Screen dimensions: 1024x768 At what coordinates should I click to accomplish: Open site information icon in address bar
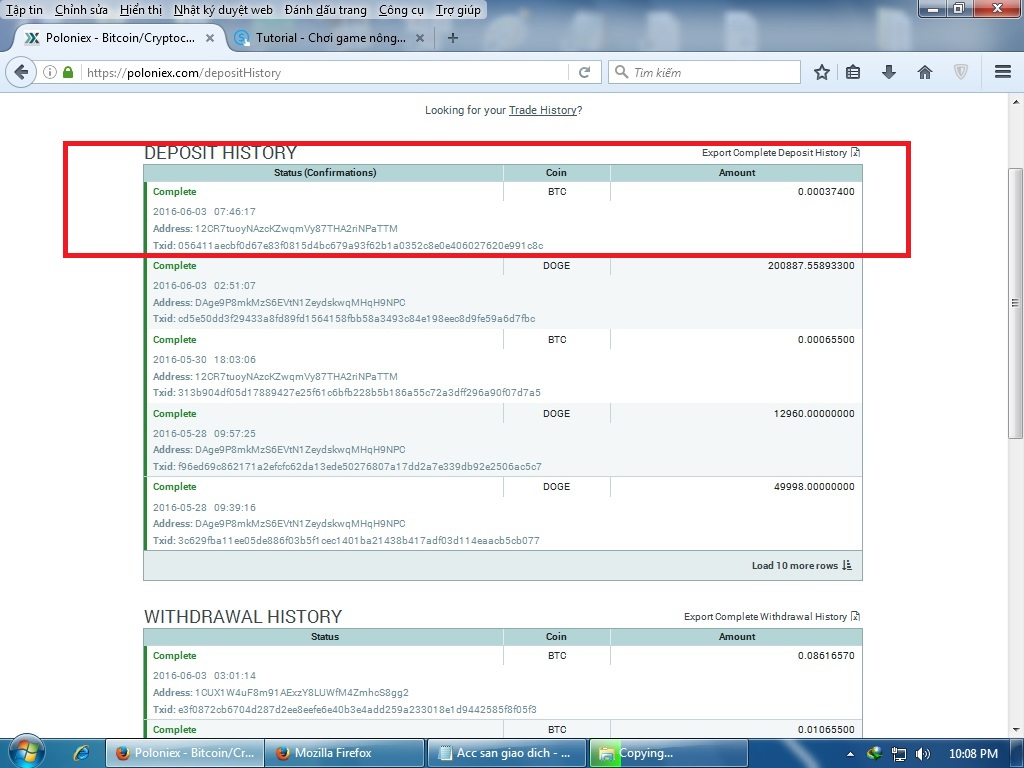[x=50, y=72]
